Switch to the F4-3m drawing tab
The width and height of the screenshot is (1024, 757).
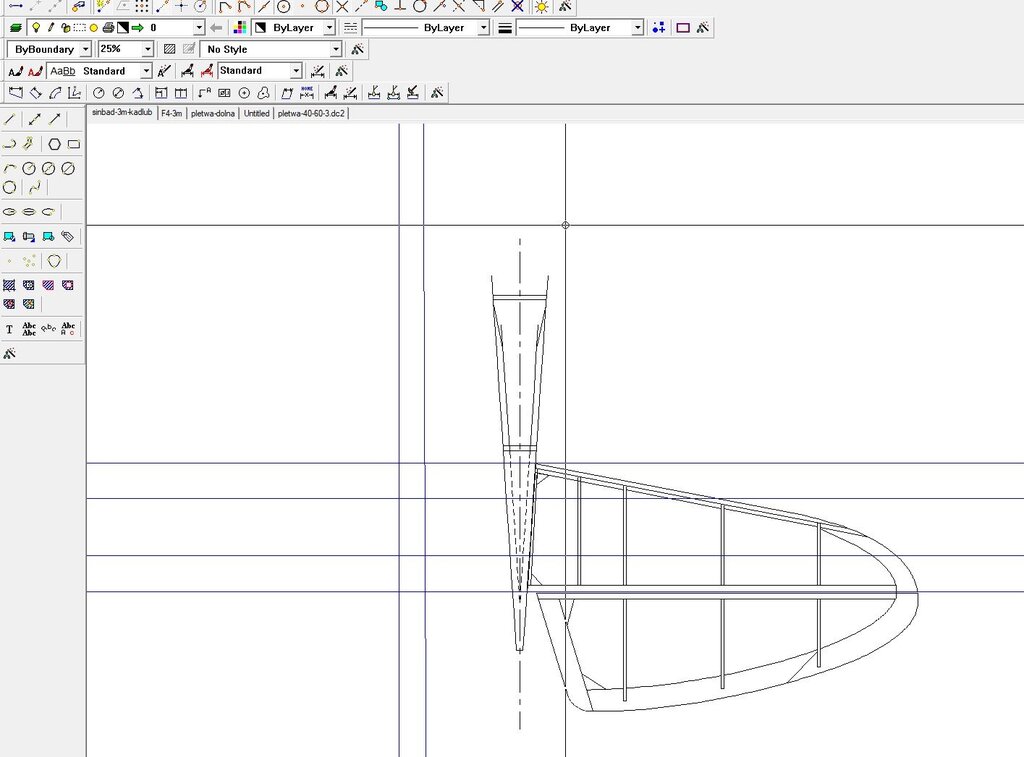tap(171, 114)
